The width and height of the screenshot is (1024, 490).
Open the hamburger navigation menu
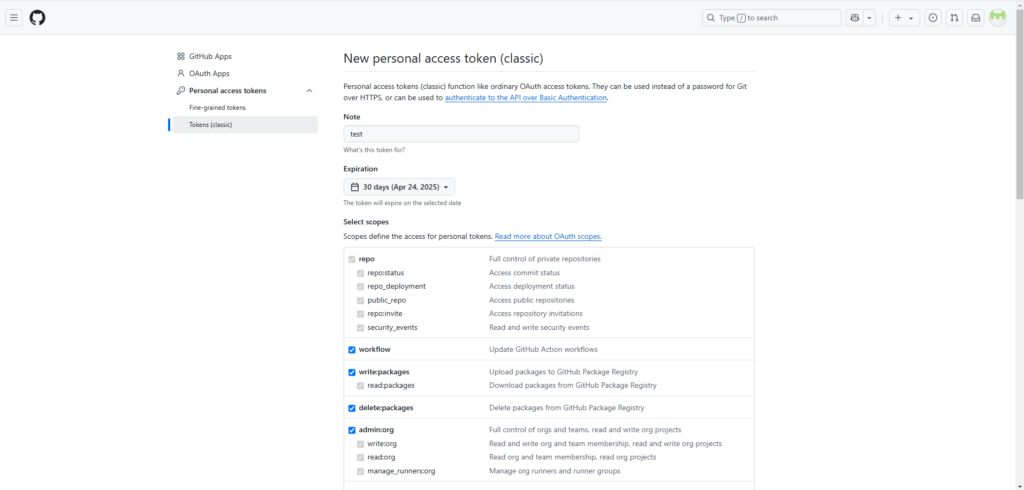pyautogui.click(x=14, y=18)
